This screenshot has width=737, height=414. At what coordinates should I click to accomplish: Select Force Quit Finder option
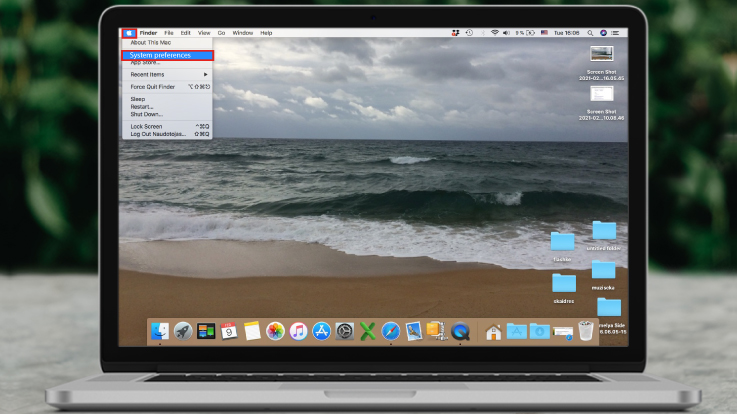(x=155, y=87)
